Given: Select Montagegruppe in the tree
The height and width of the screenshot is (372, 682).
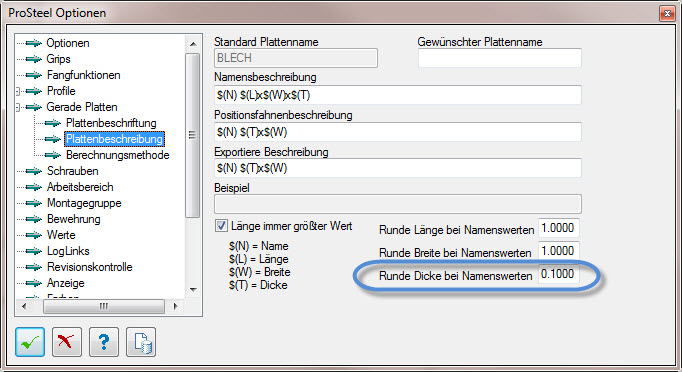Looking at the screenshot, I should [84, 203].
